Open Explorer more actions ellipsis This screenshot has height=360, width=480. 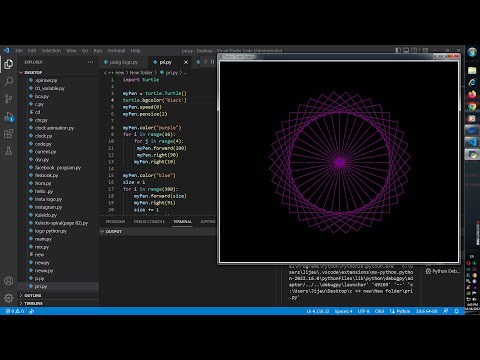[x=90, y=62]
